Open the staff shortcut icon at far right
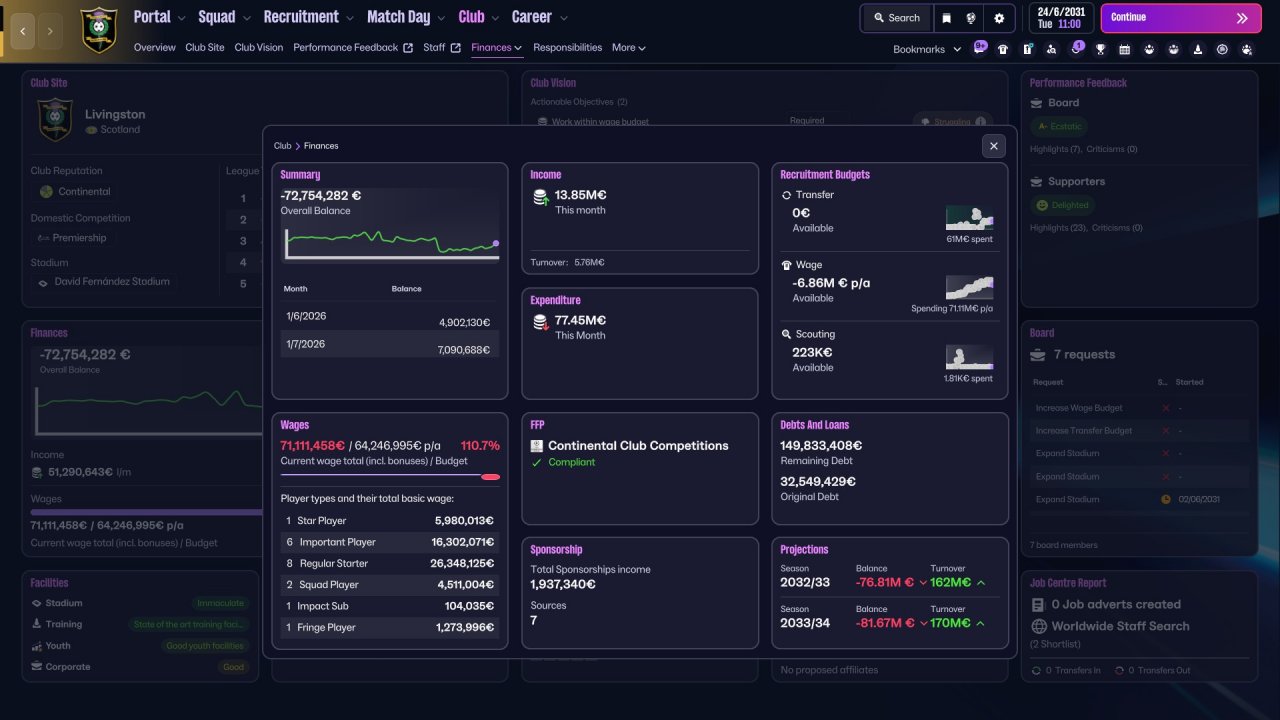 (x=1246, y=49)
